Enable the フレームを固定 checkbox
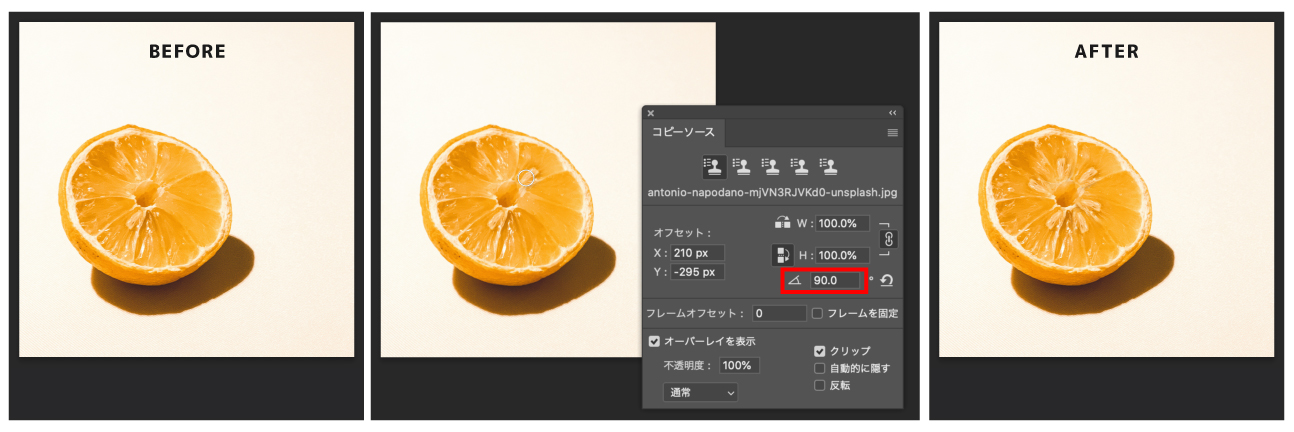The width and height of the screenshot is (1294, 432). (817, 314)
